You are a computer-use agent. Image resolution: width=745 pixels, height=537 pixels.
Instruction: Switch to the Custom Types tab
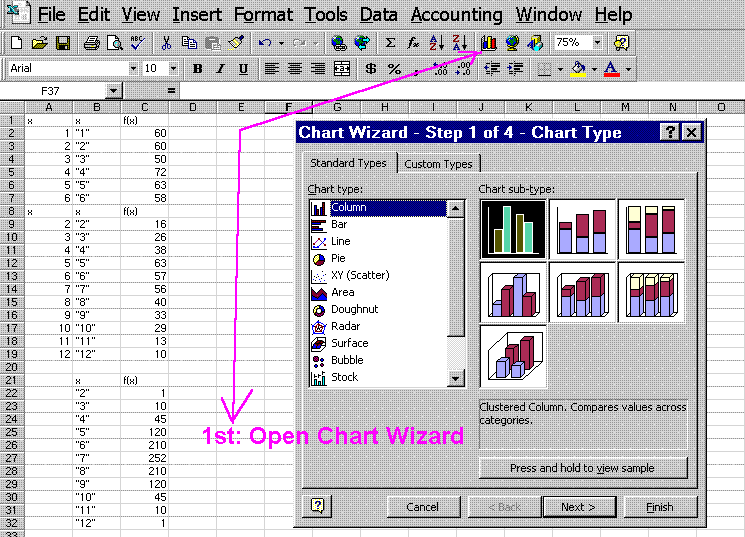click(x=438, y=164)
